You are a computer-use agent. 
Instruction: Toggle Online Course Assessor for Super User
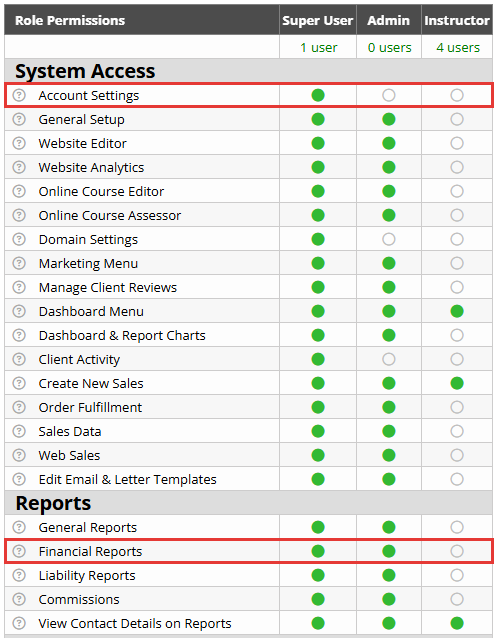pyautogui.click(x=318, y=215)
